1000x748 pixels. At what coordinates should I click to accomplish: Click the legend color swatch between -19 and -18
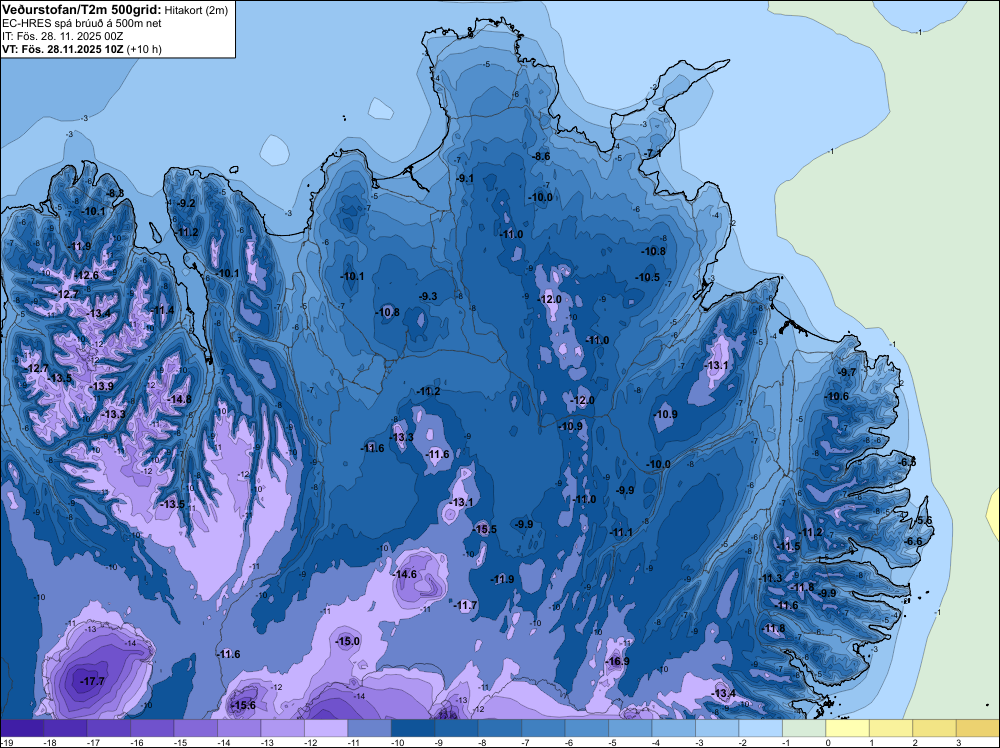(x=22, y=728)
